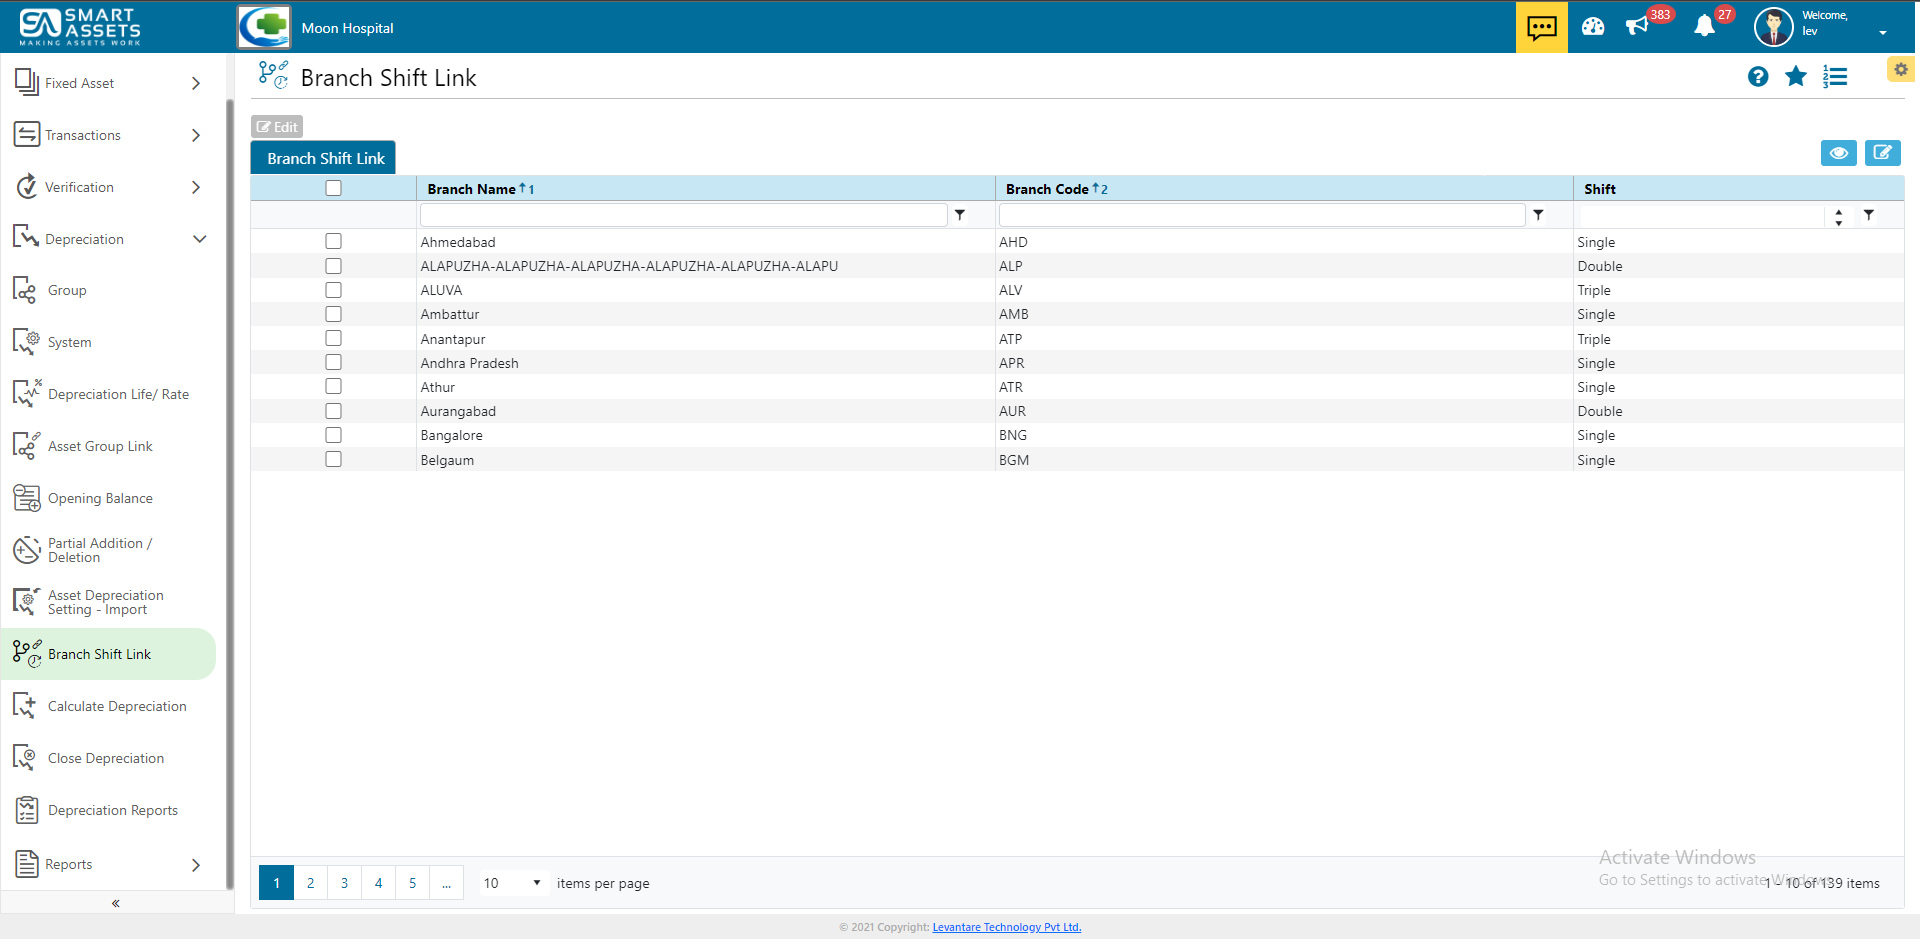This screenshot has height=939, width=1920.
Task: Click the help question mark icon
Action: [1758, 76]
